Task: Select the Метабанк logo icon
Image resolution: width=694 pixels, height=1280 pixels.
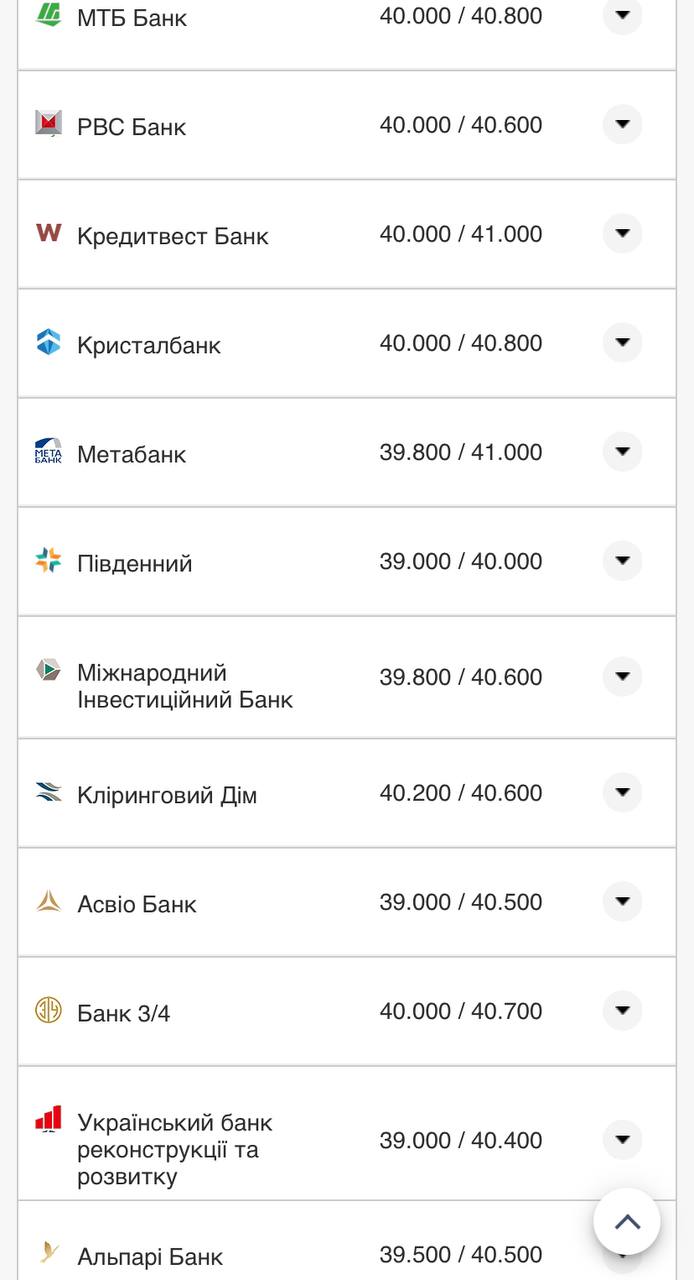Action: click(x=48, y=452)
